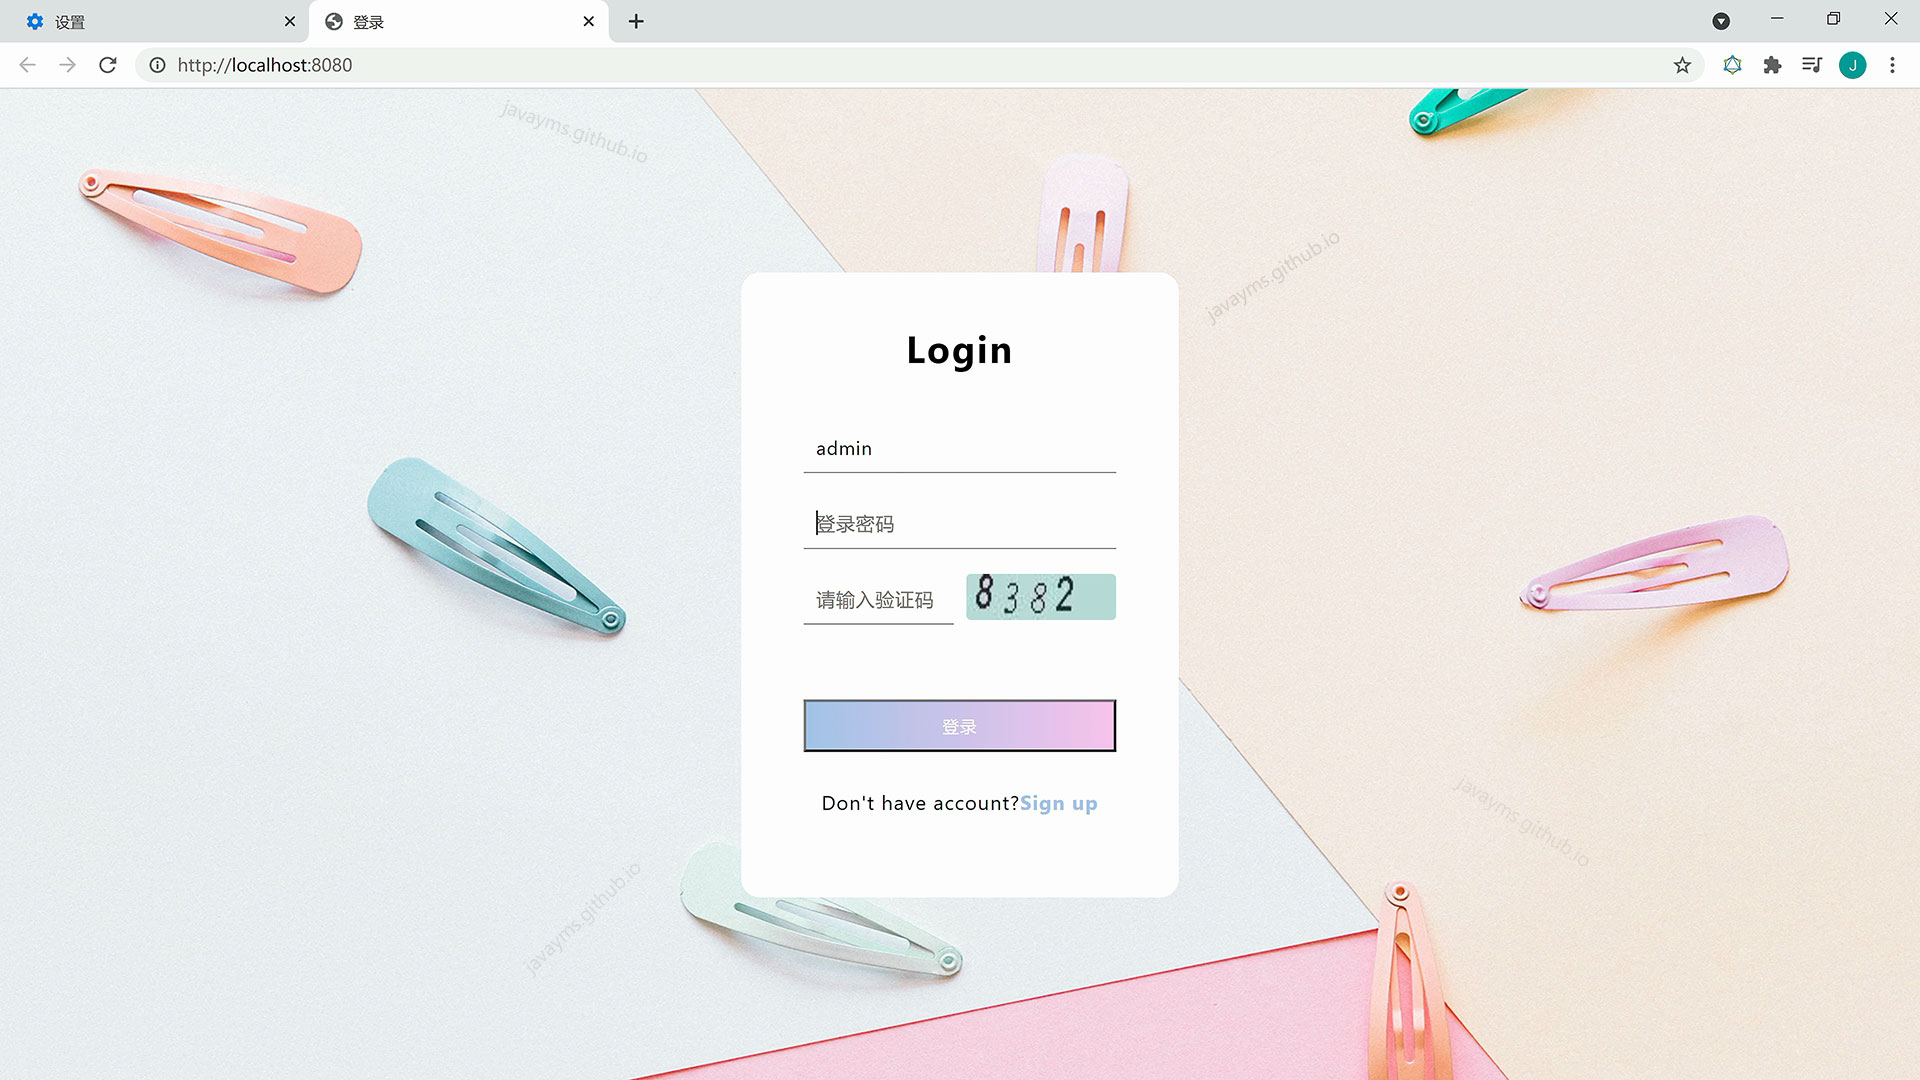Open the green J profile avatar

[1852, 65]
